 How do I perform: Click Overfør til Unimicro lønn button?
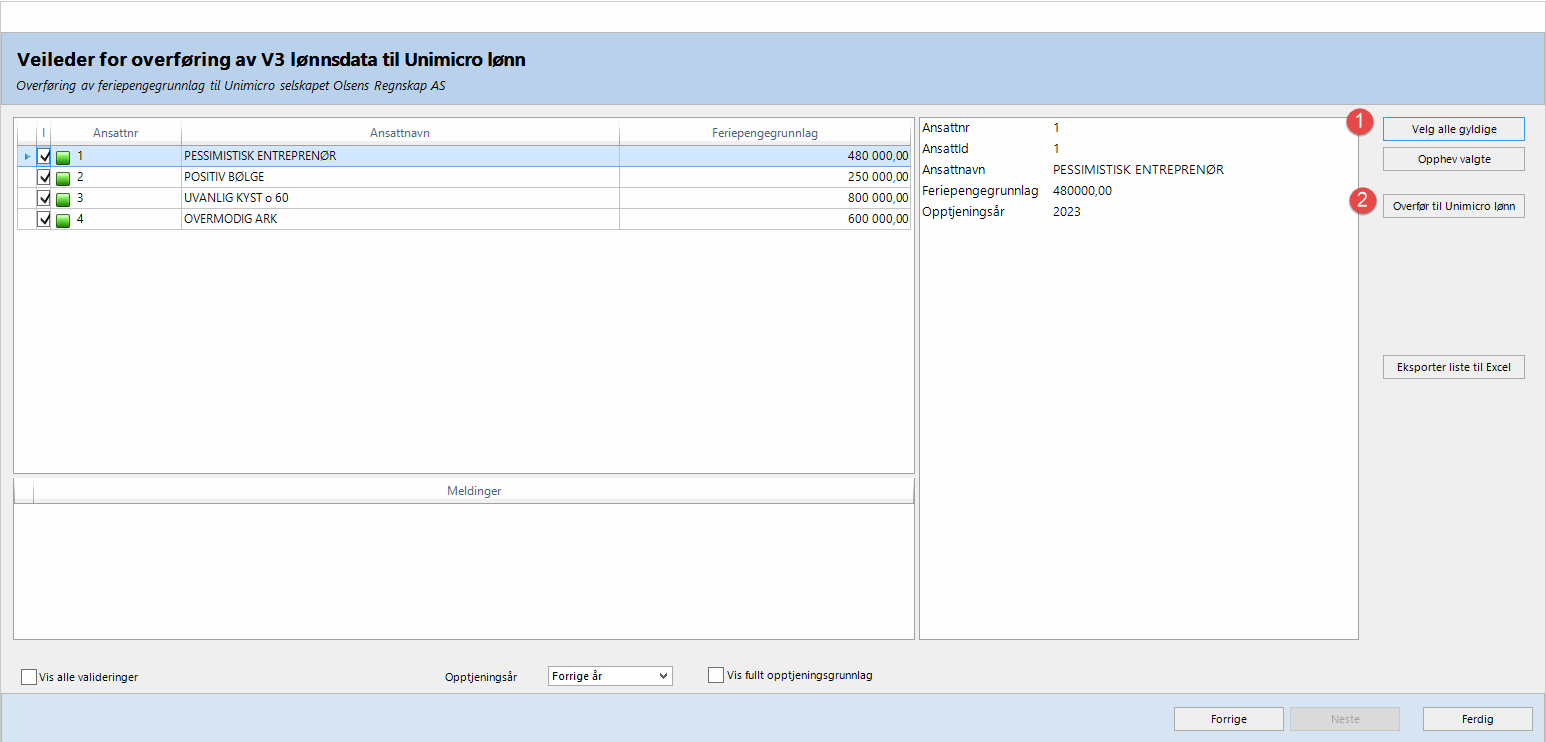[1453, 206]
